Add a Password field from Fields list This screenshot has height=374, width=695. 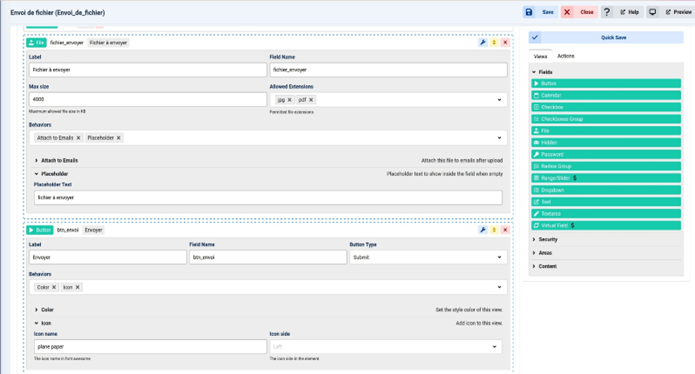(606, 154)
